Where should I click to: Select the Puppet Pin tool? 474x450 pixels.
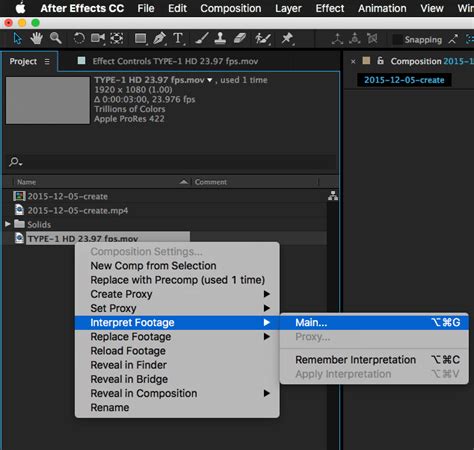point(287,39)
